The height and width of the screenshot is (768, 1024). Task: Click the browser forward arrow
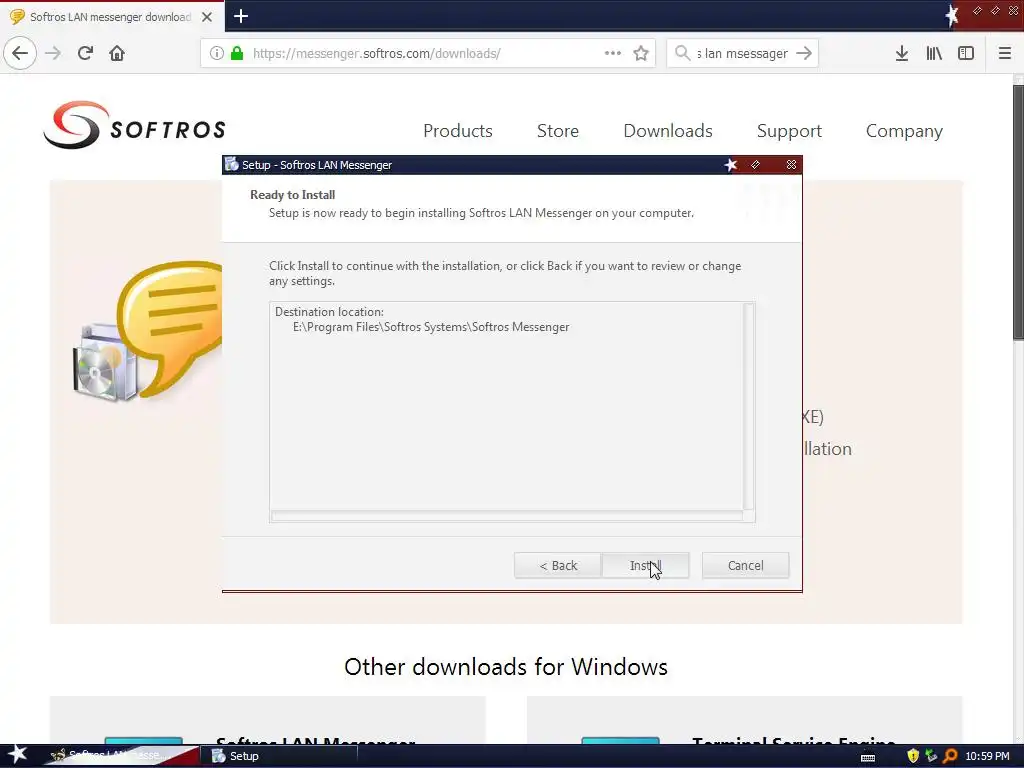click(x=53, y=53)
